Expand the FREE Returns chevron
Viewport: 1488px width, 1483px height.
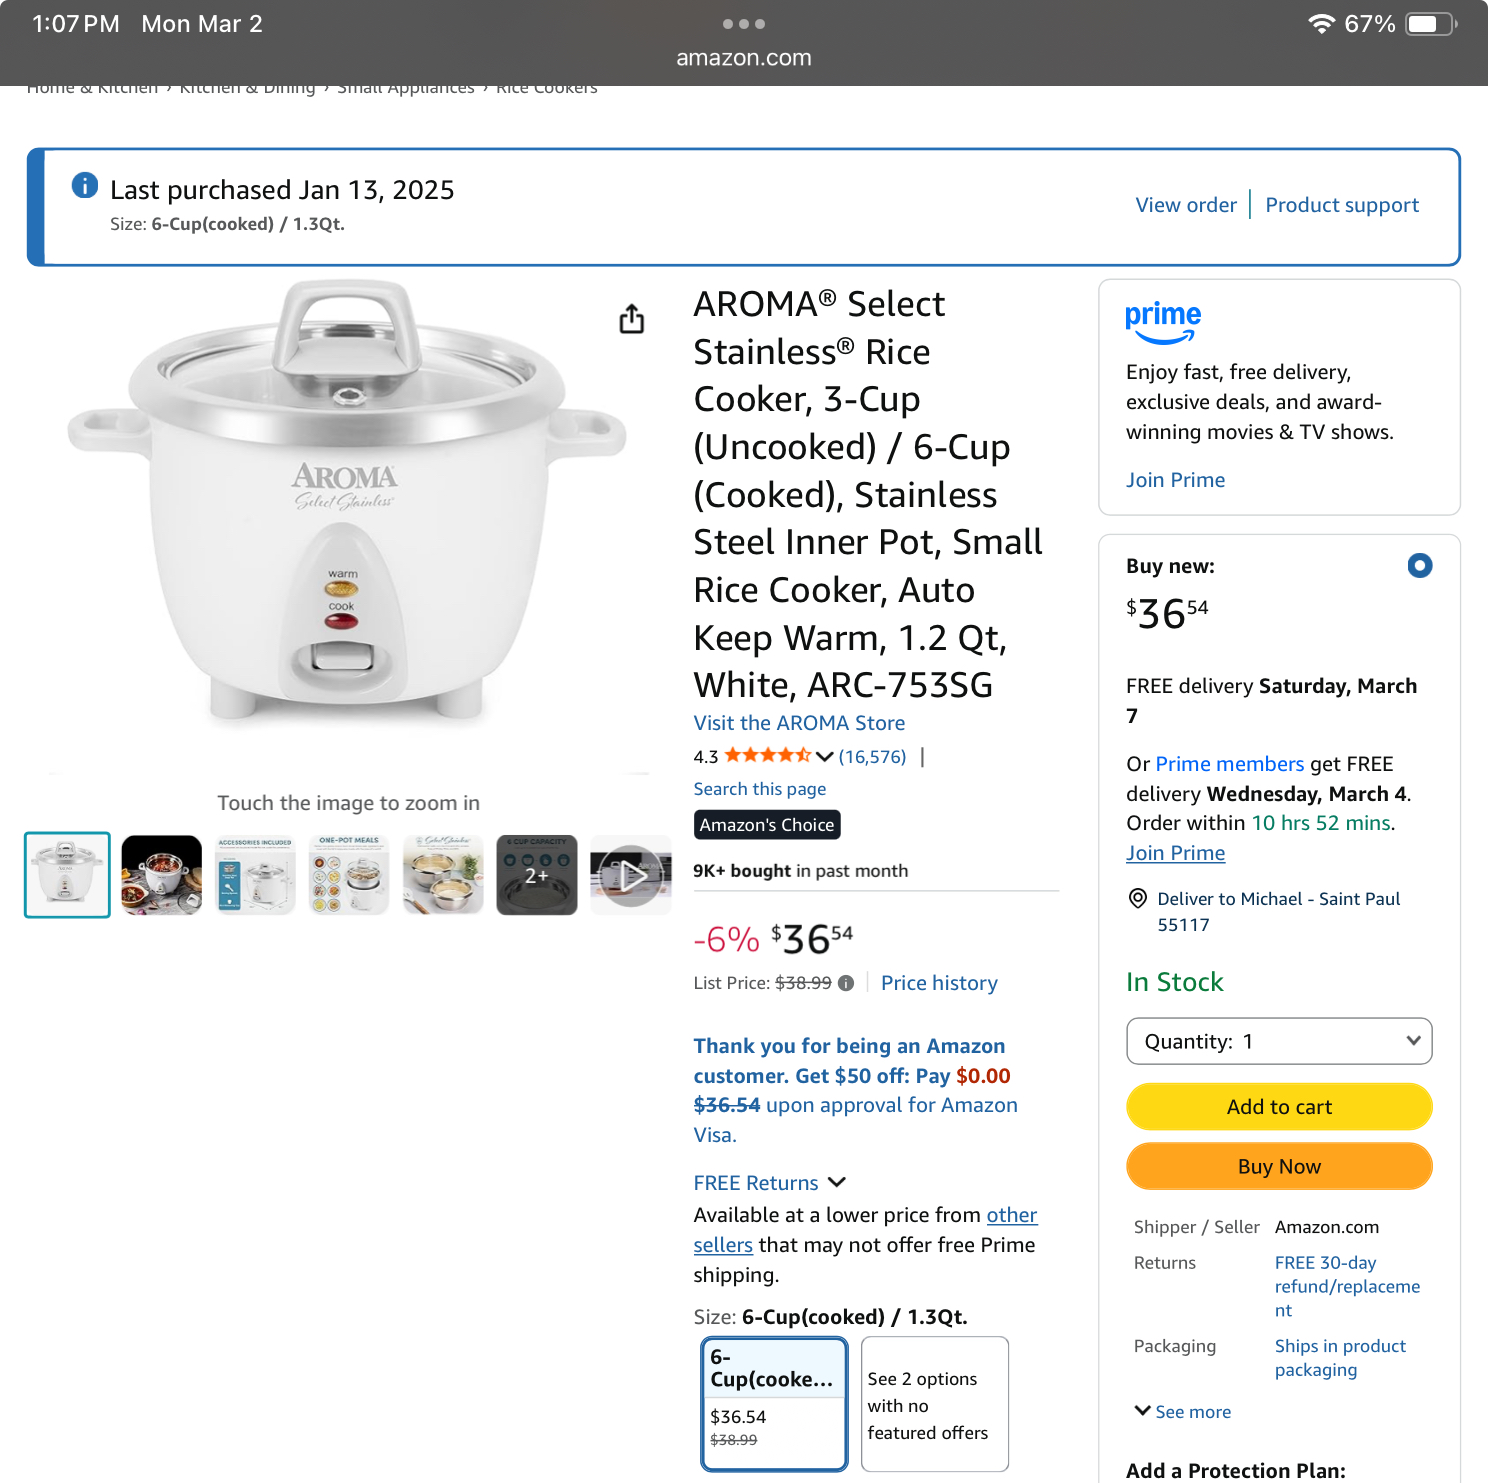pyautogui.click(x=837, y=1182)
